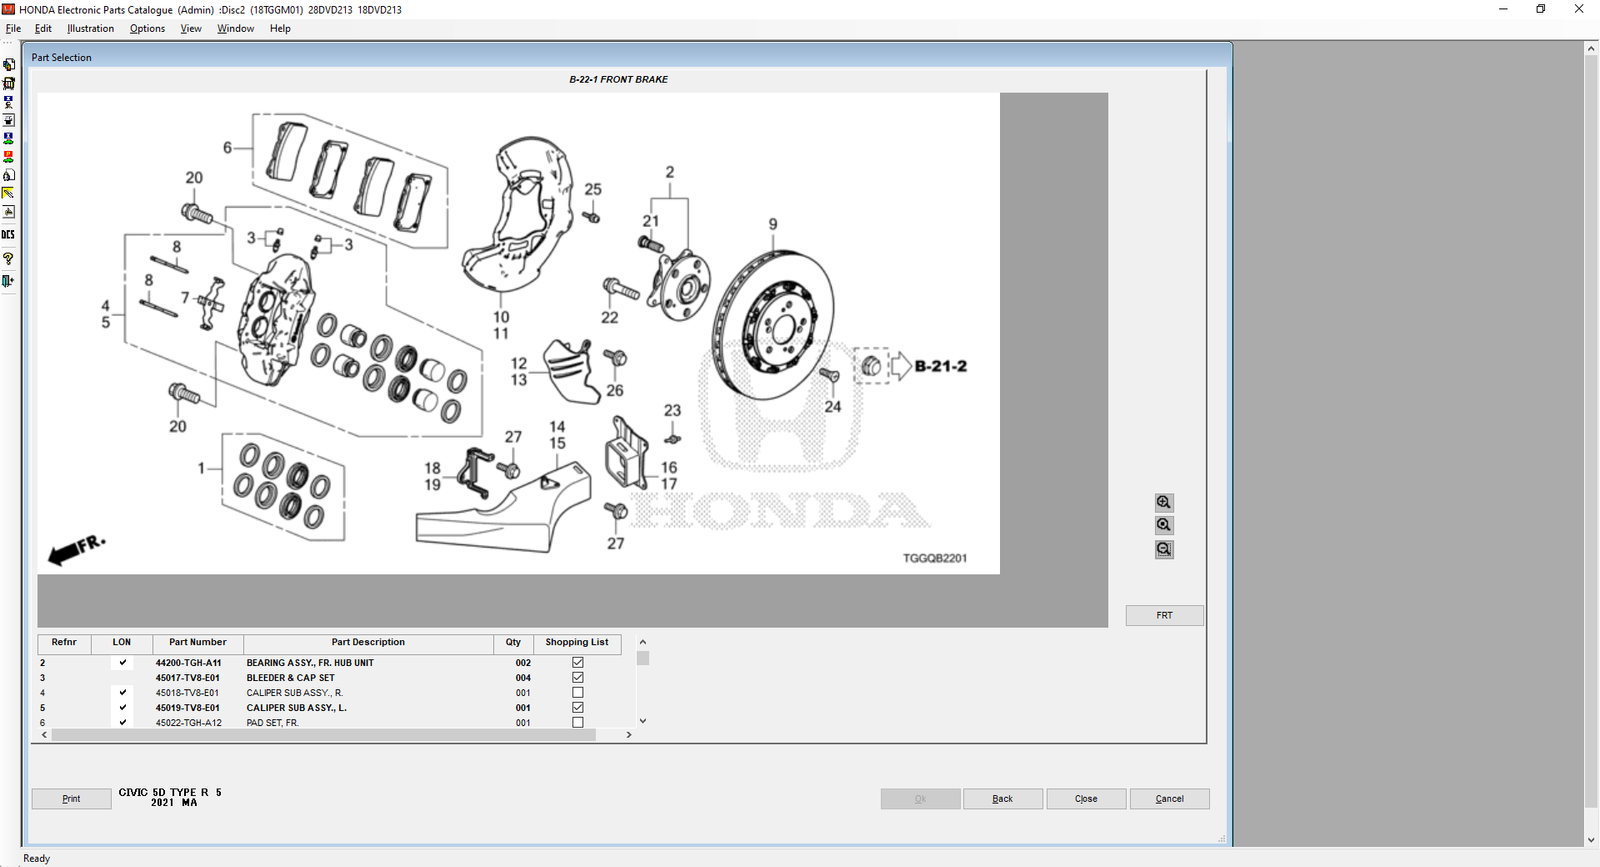Click the Part Description column header
This screenshot has width=1600, height=867.
tap(368, 643)
